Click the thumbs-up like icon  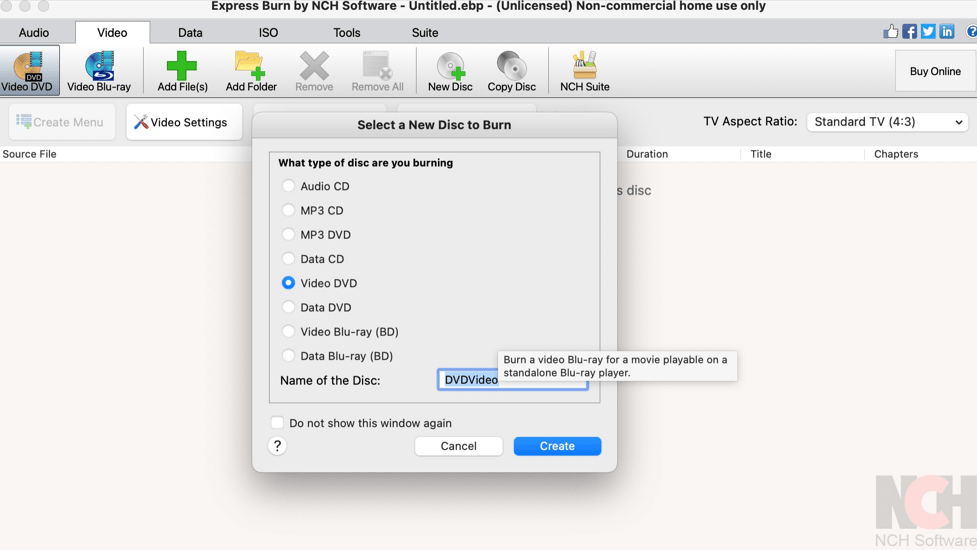[890, 32]
